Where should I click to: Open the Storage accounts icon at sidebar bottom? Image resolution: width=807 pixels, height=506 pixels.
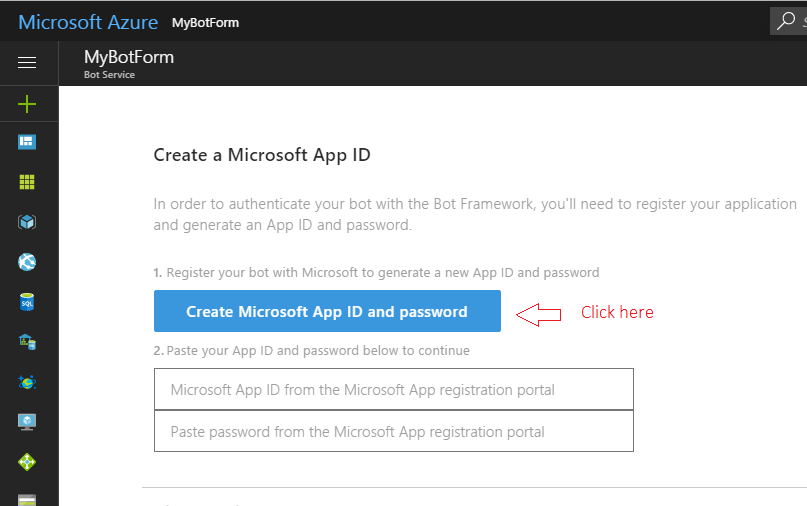(27, 499)
